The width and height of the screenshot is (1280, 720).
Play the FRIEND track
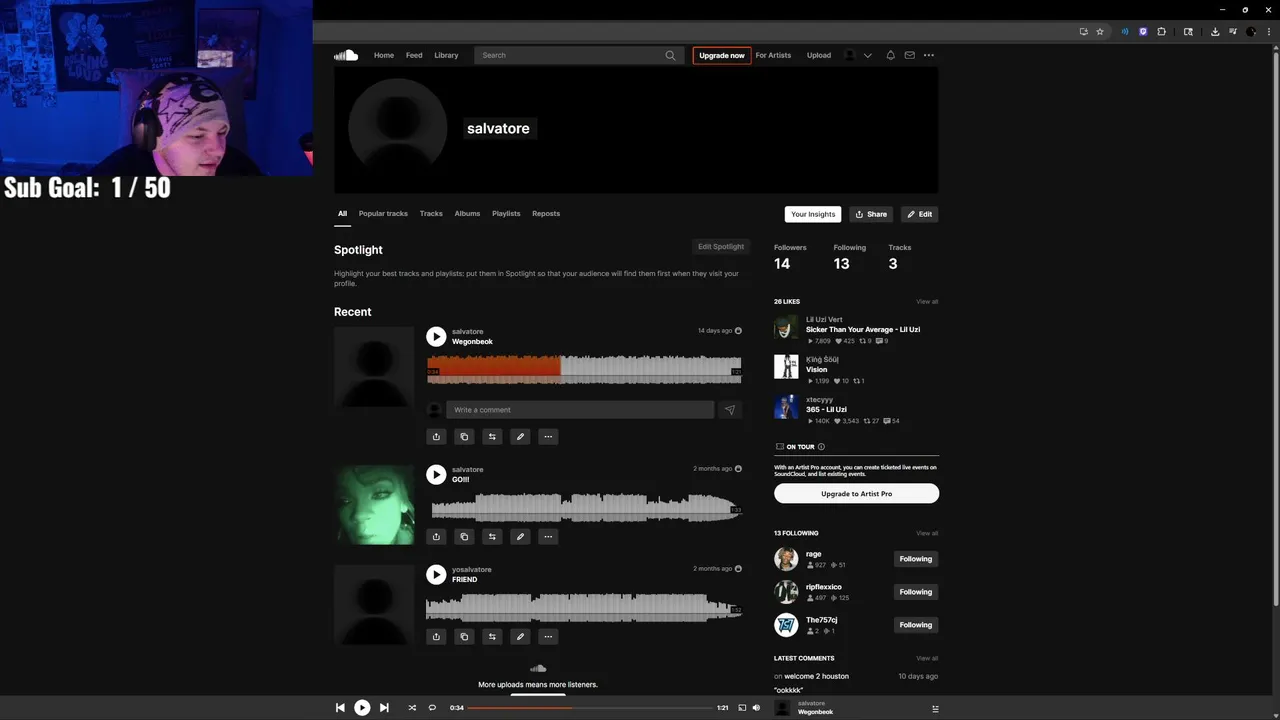435,574
